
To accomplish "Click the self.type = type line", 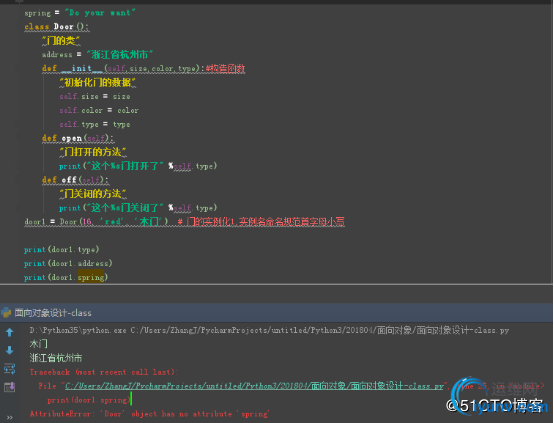I will pos(95,124).
